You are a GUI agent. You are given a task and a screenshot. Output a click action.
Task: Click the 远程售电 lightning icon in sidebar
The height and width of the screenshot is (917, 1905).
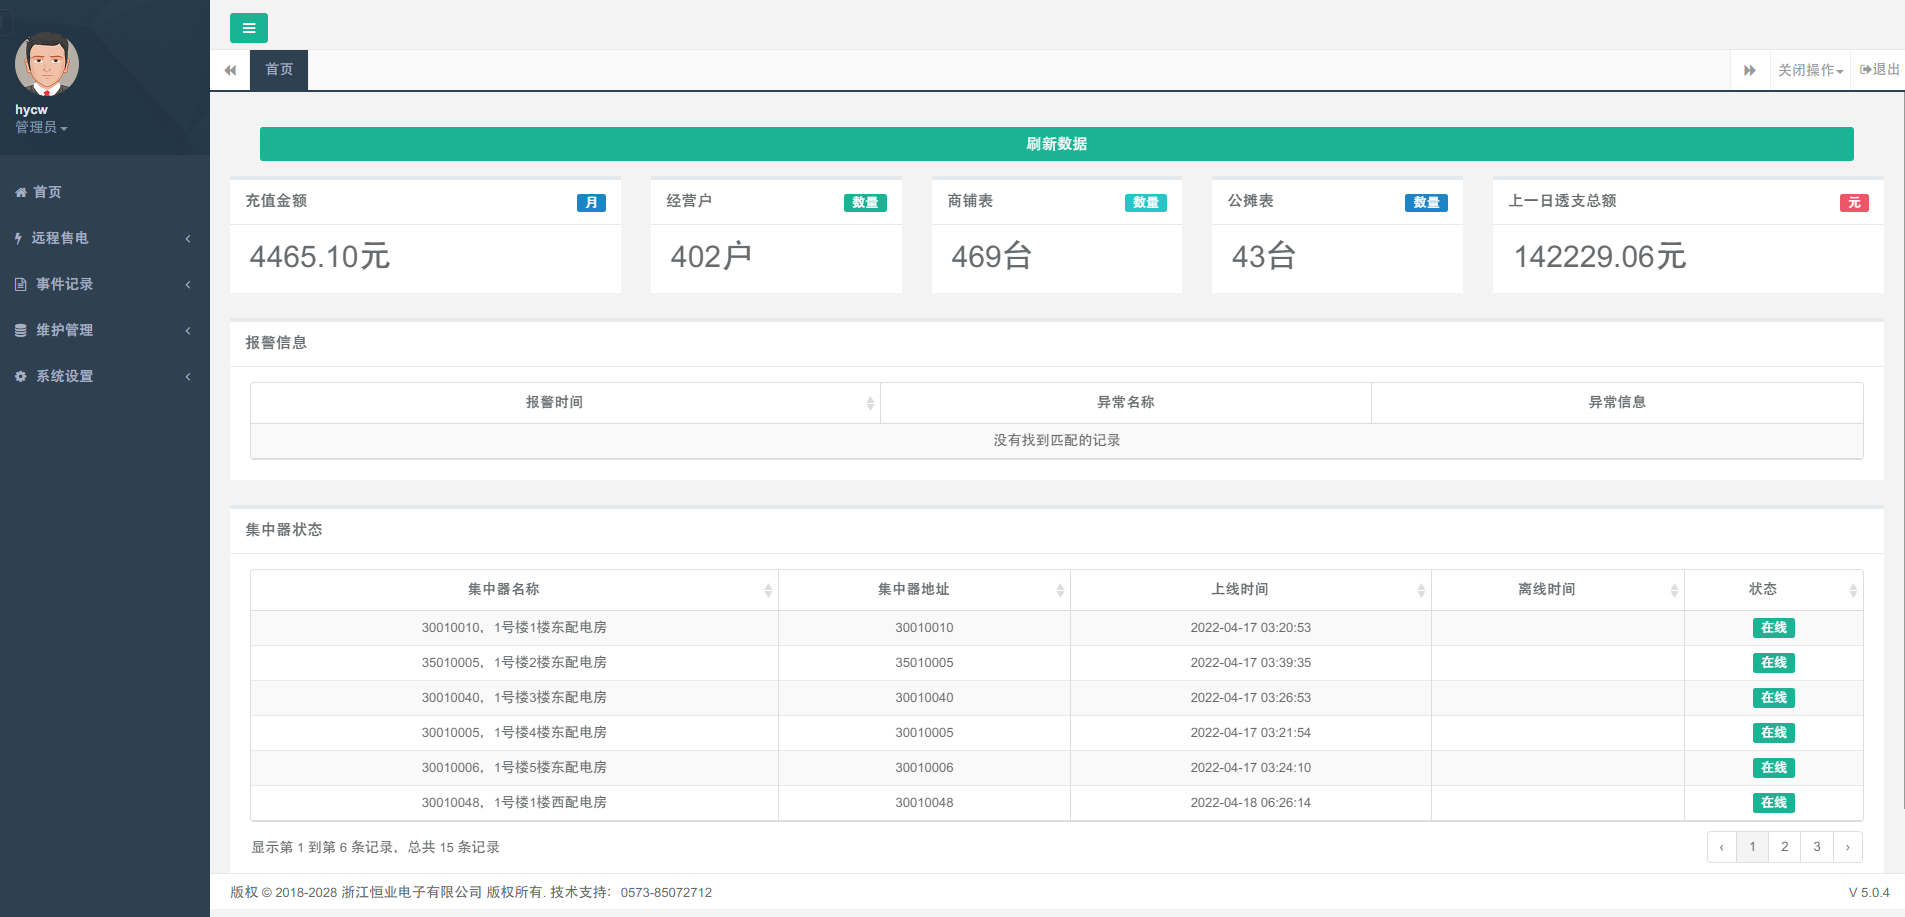pos(19,238)
